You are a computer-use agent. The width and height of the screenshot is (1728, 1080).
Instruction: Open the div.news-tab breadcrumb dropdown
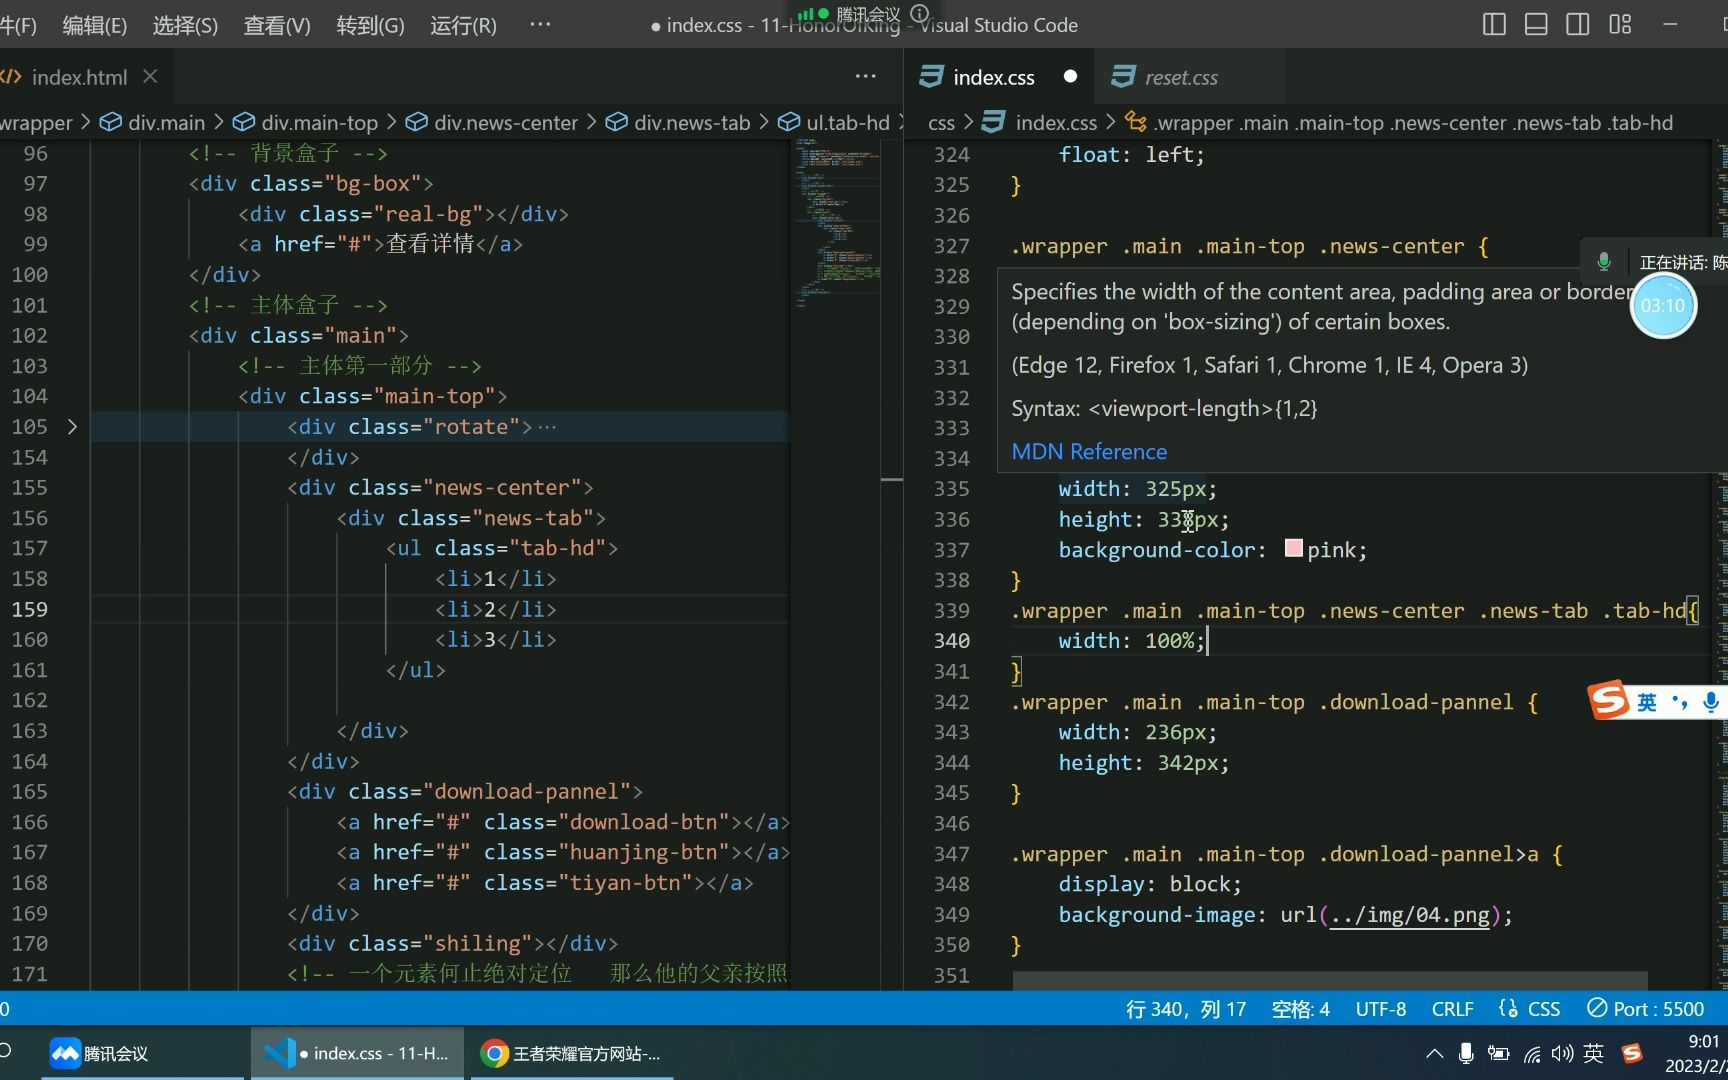point(678,122)
